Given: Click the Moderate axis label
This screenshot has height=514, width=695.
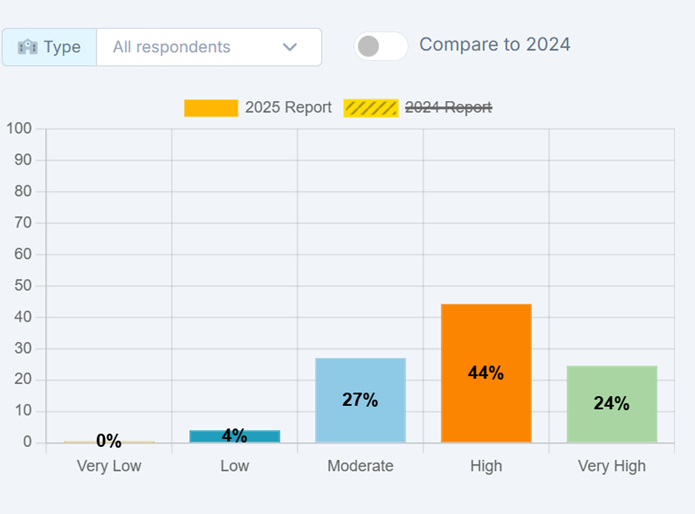Looking at the screenshot, I should 360,466.
